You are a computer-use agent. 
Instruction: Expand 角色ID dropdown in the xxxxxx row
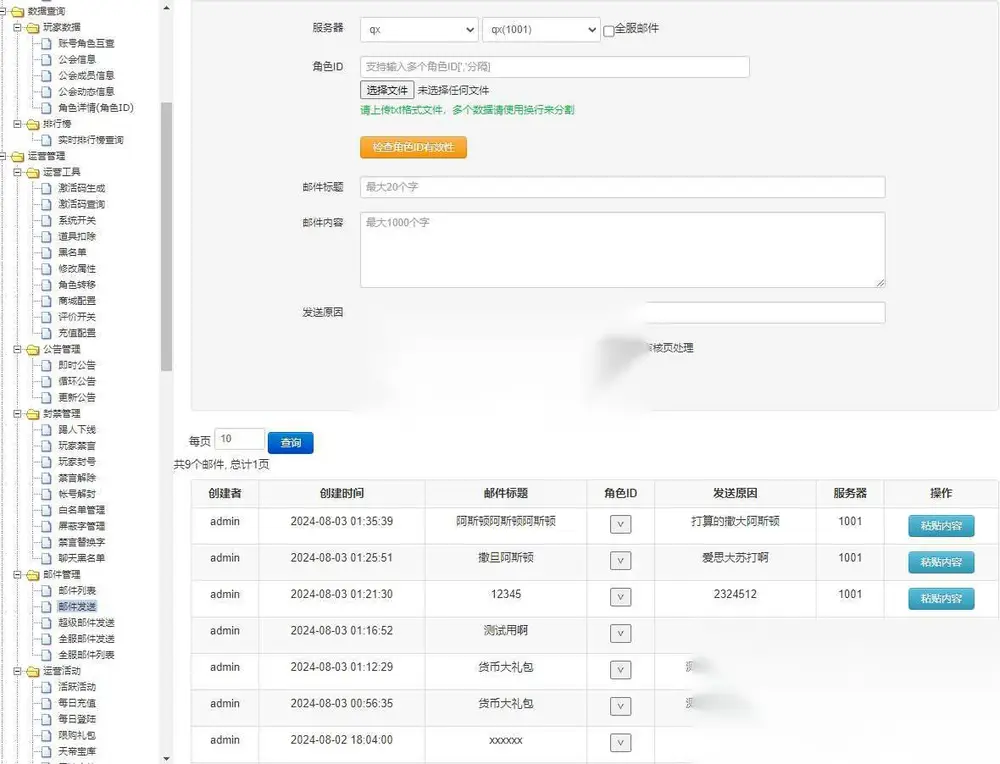pyautogui.click(x=621, y=742)
